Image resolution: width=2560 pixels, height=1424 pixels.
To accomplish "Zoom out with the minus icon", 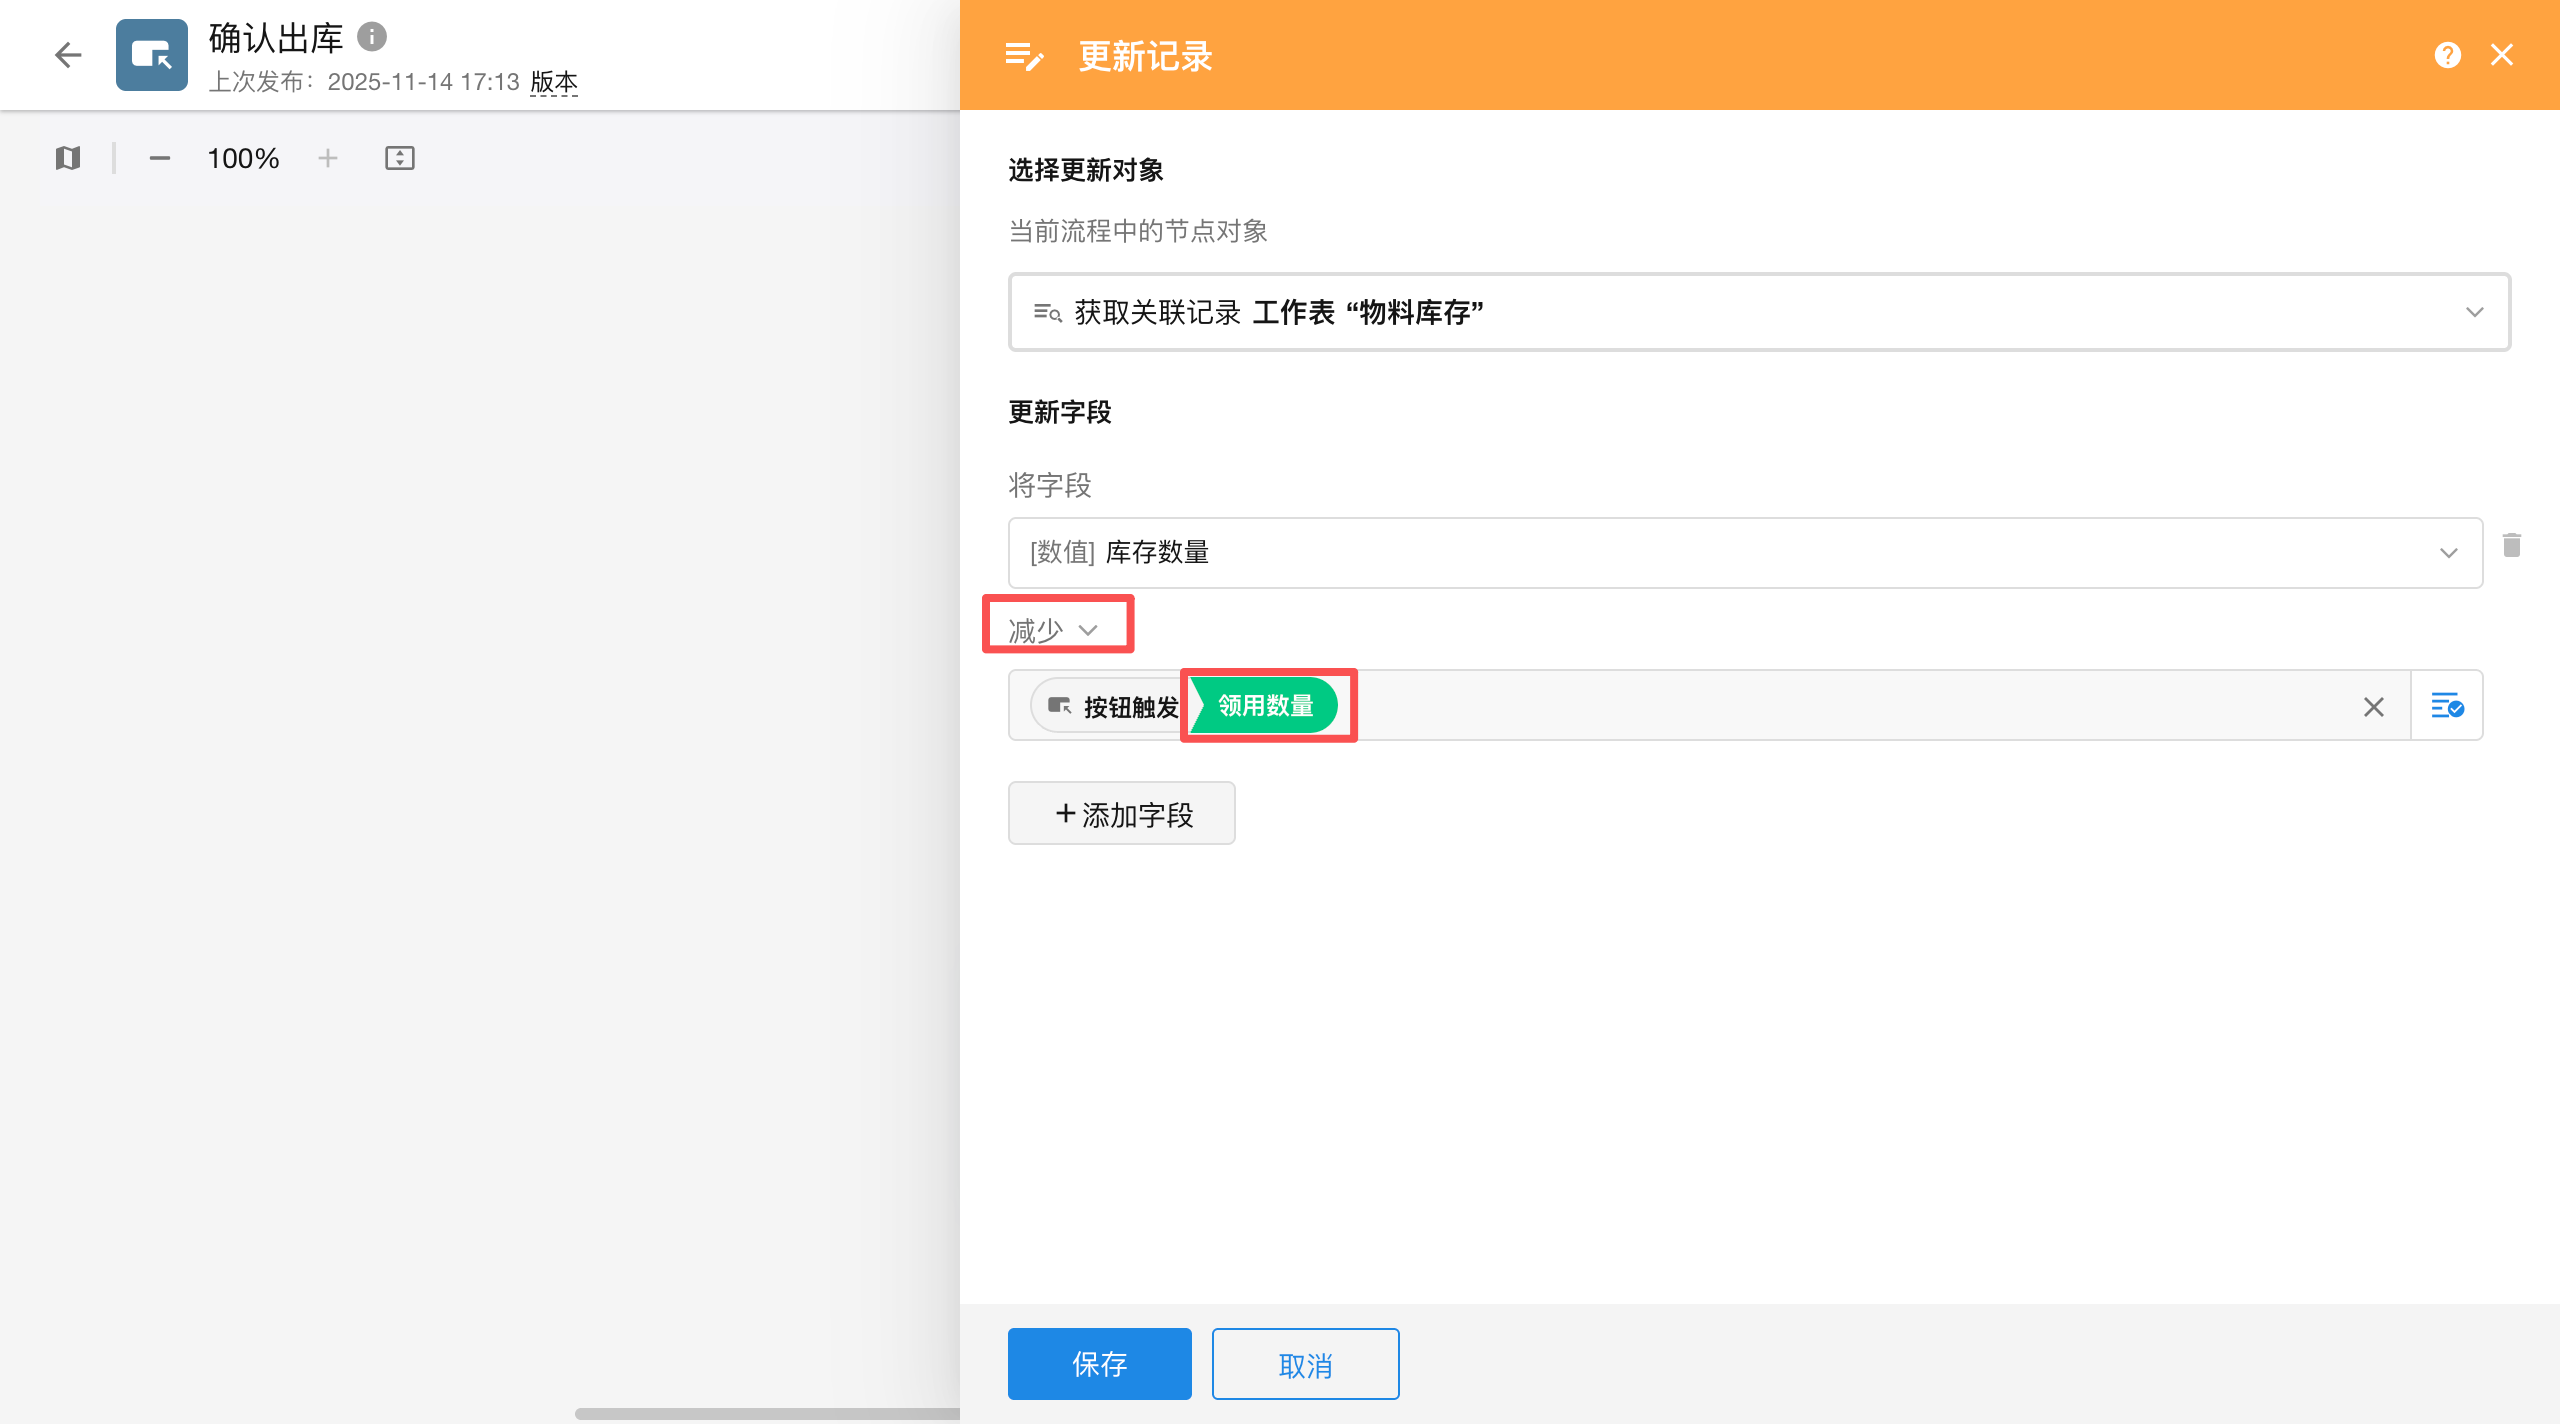I will point(160,158).
